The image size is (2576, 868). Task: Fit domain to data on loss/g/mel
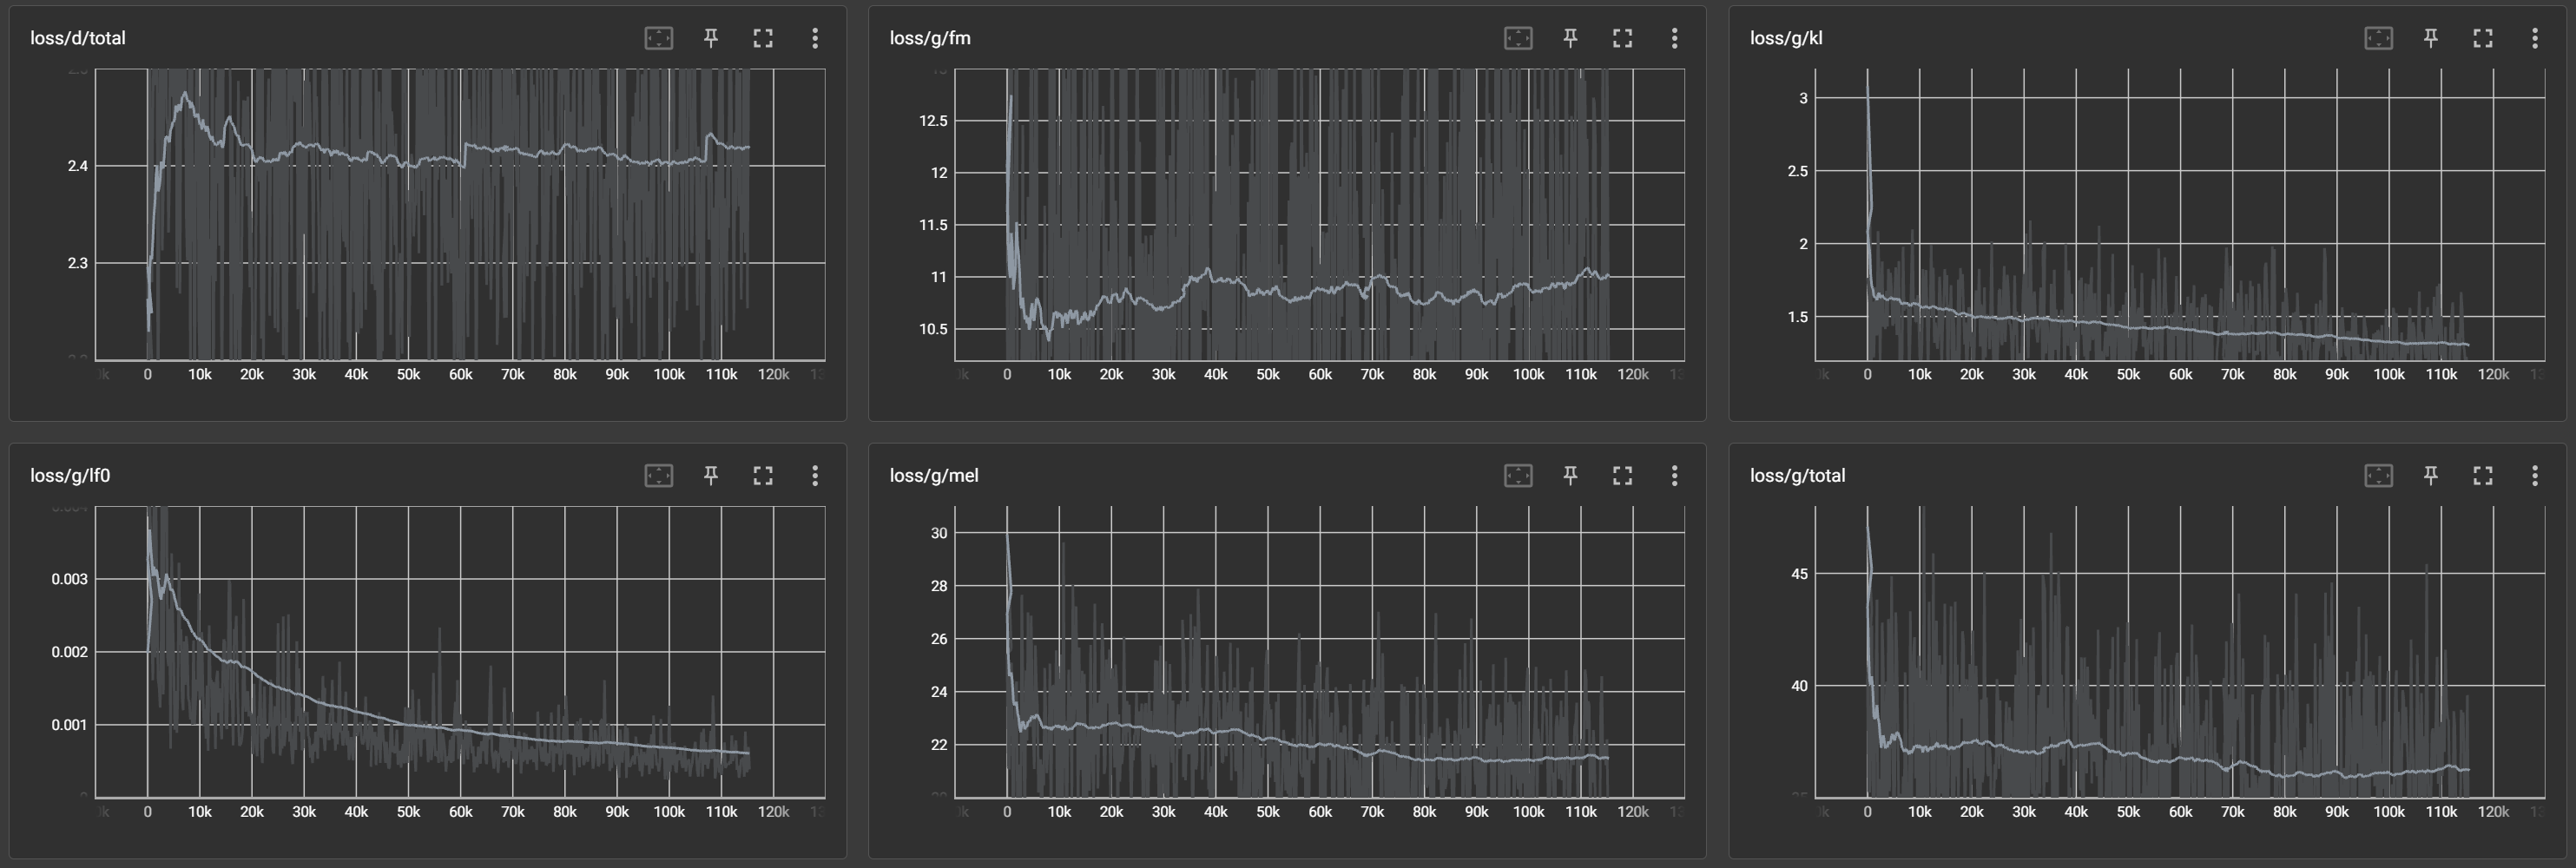(x=1518, y=476)
